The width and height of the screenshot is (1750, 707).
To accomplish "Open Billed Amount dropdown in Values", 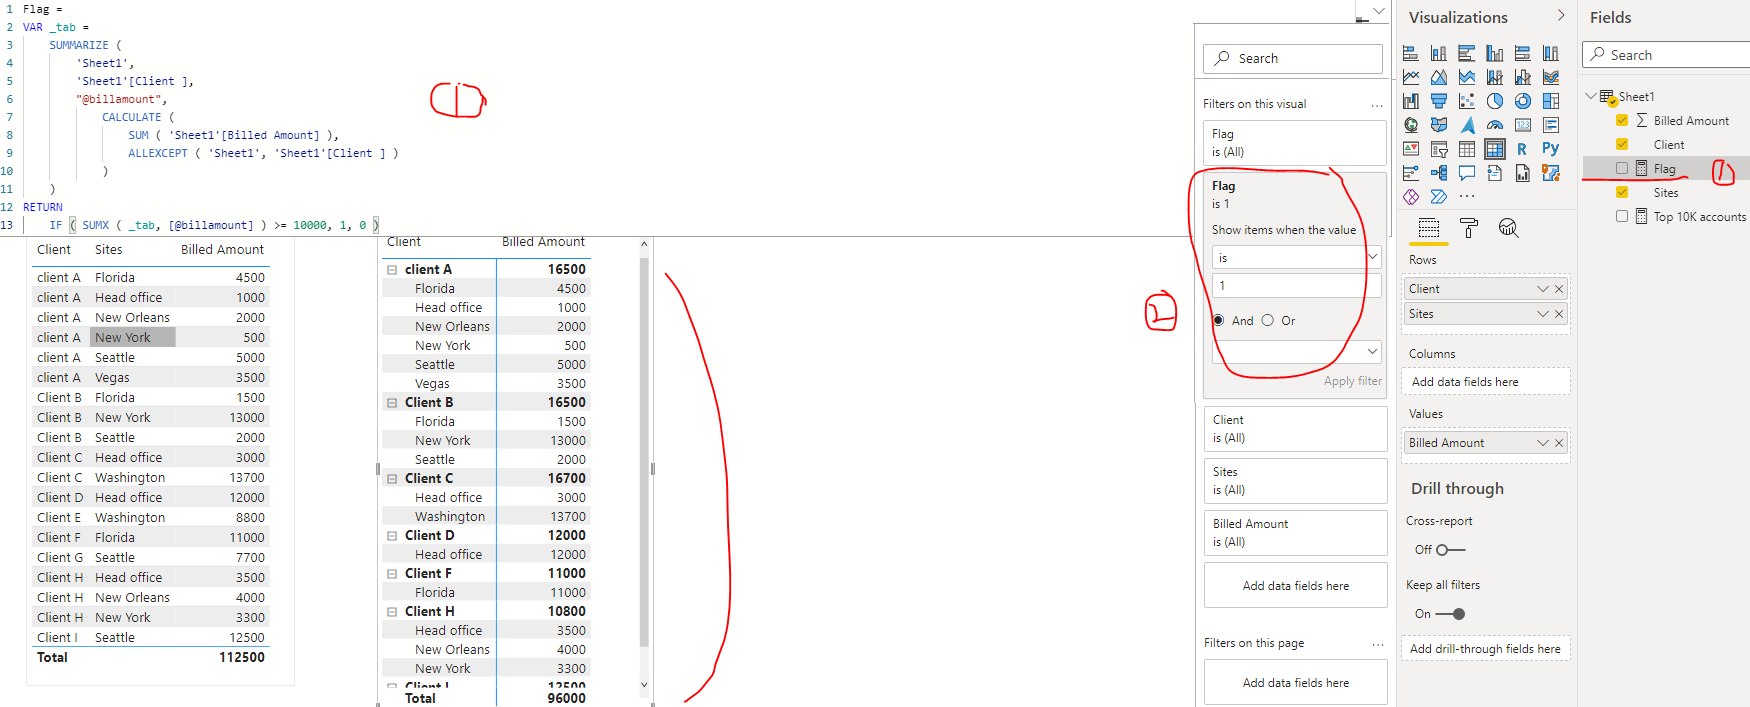I will pos(1542,443).
